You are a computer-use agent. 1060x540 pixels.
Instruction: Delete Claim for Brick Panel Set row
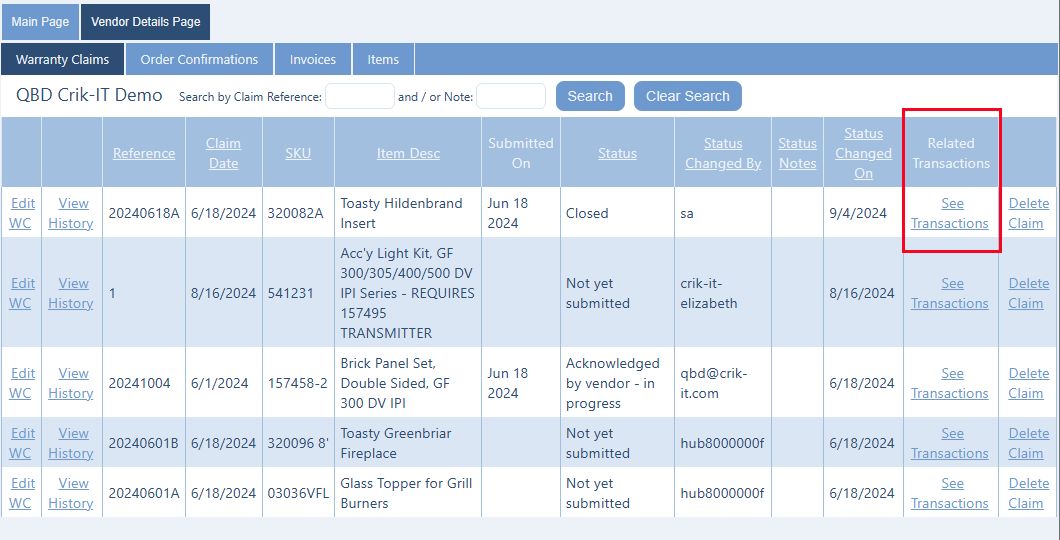(1028, 383)
